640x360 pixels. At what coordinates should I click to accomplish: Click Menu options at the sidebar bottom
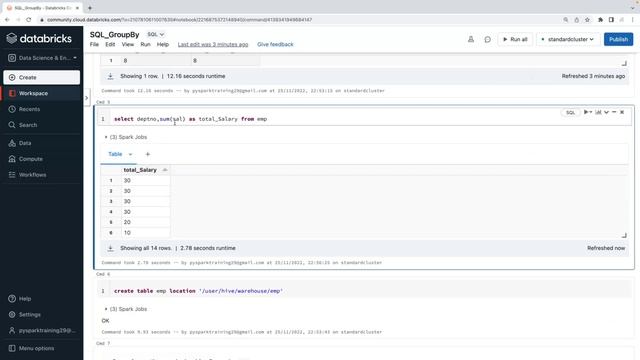[36, 348]
